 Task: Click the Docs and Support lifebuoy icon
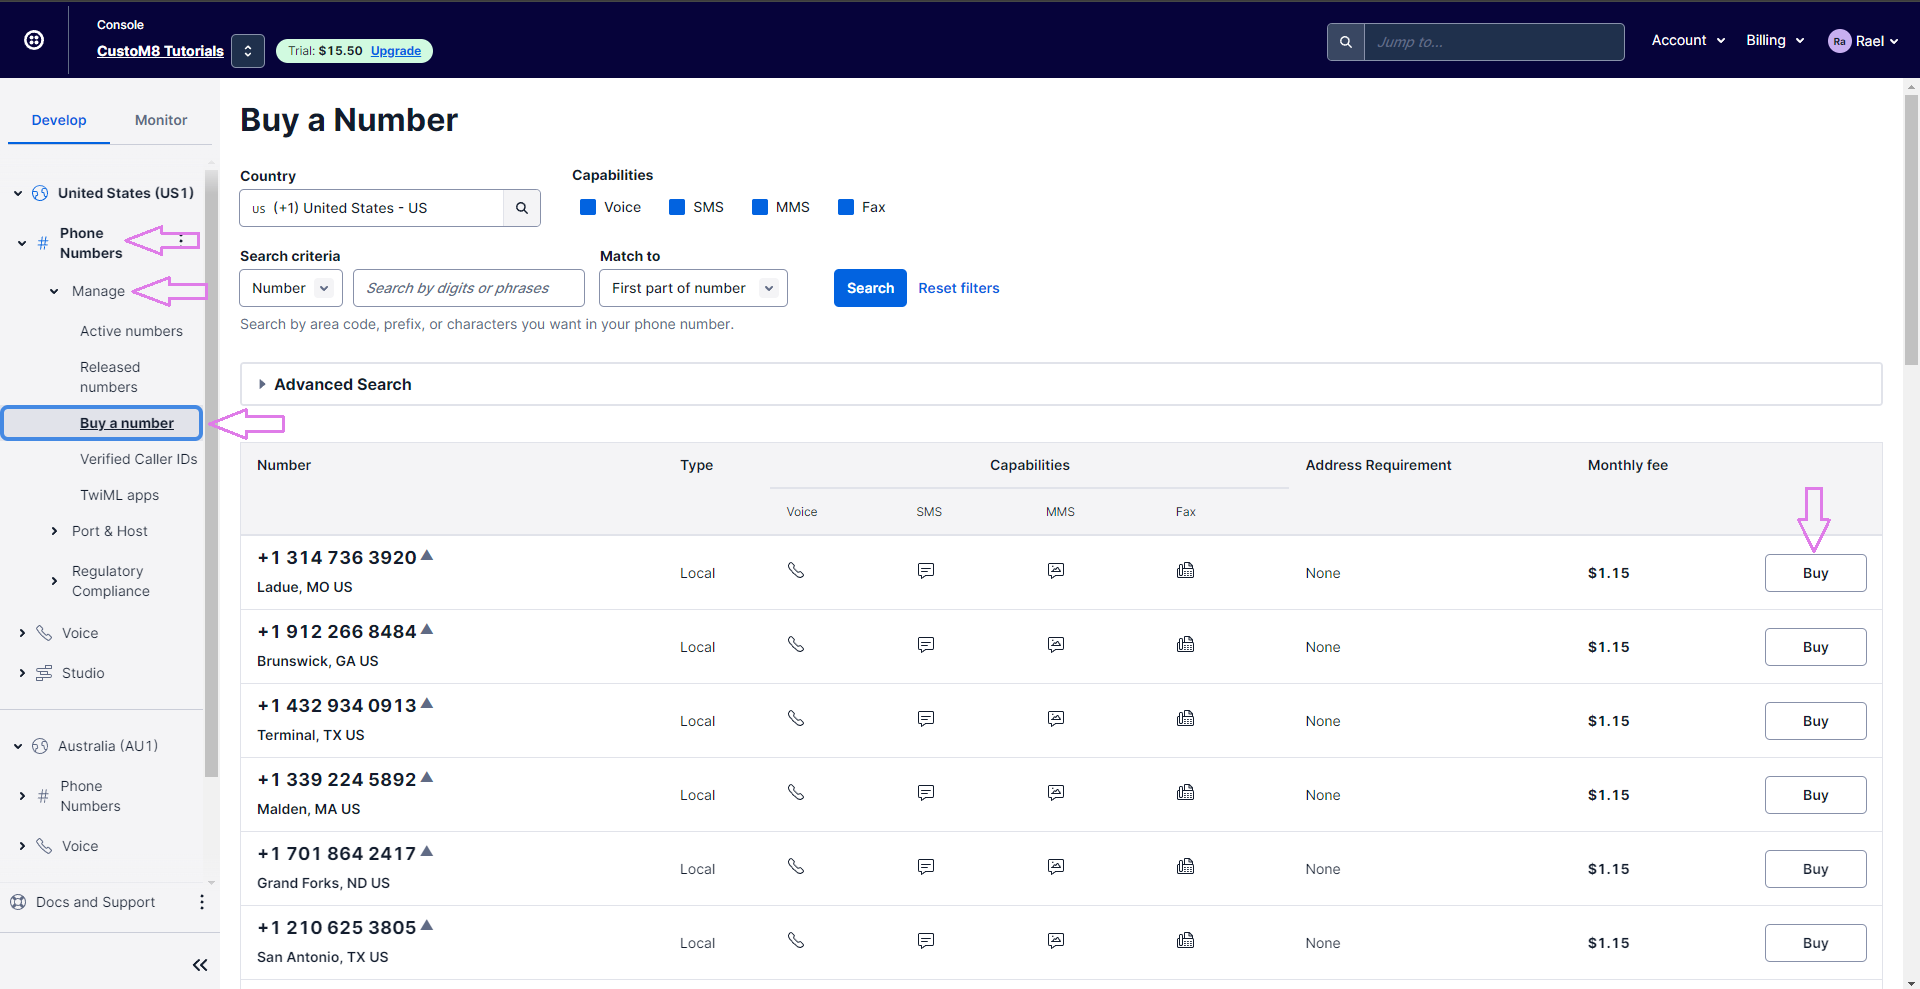[18, 902]
